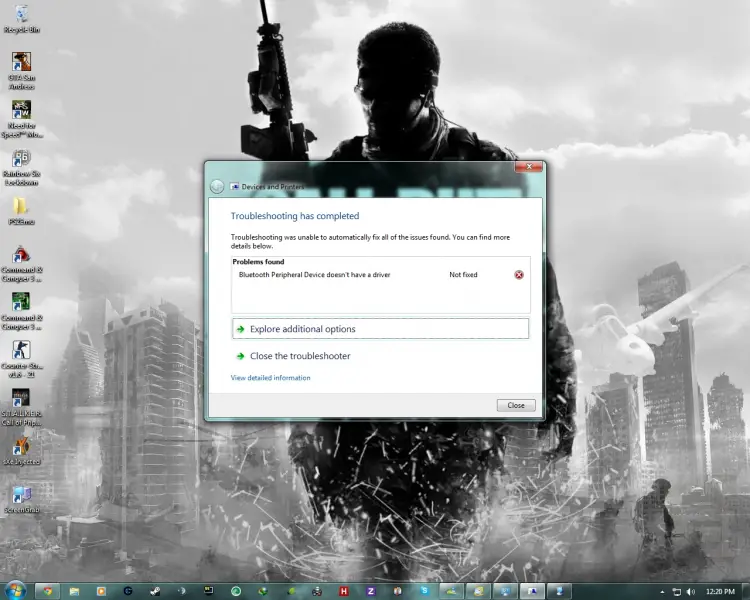Close the troubleshooter via red X
The height and width of the screenshot is (600, 750).
[529, 167]
